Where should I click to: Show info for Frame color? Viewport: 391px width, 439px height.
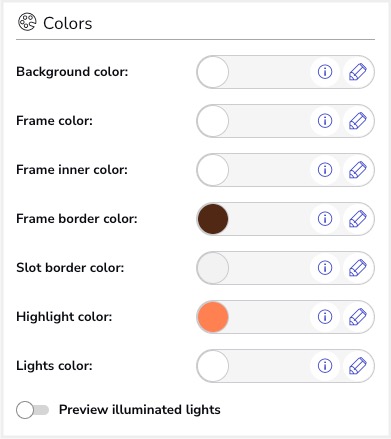click(x=325, y=121)
